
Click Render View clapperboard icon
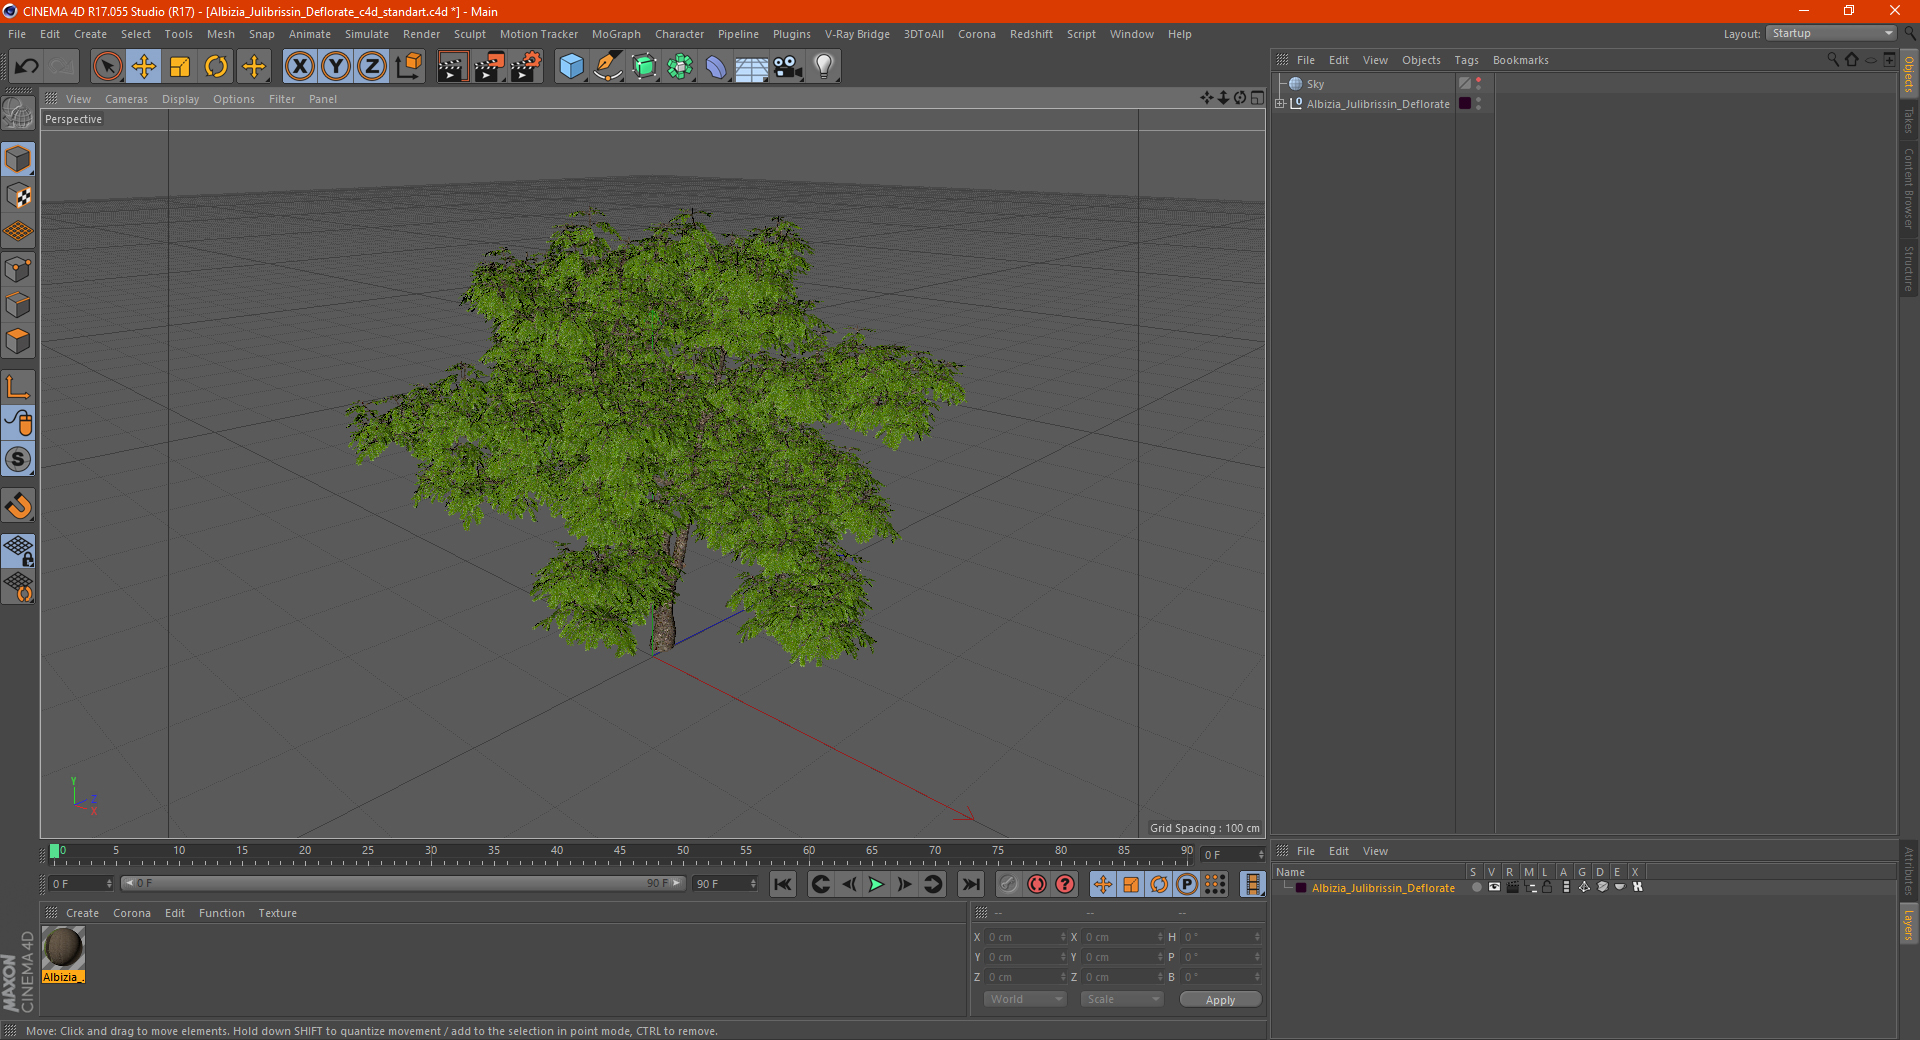[x=452, y=67]
